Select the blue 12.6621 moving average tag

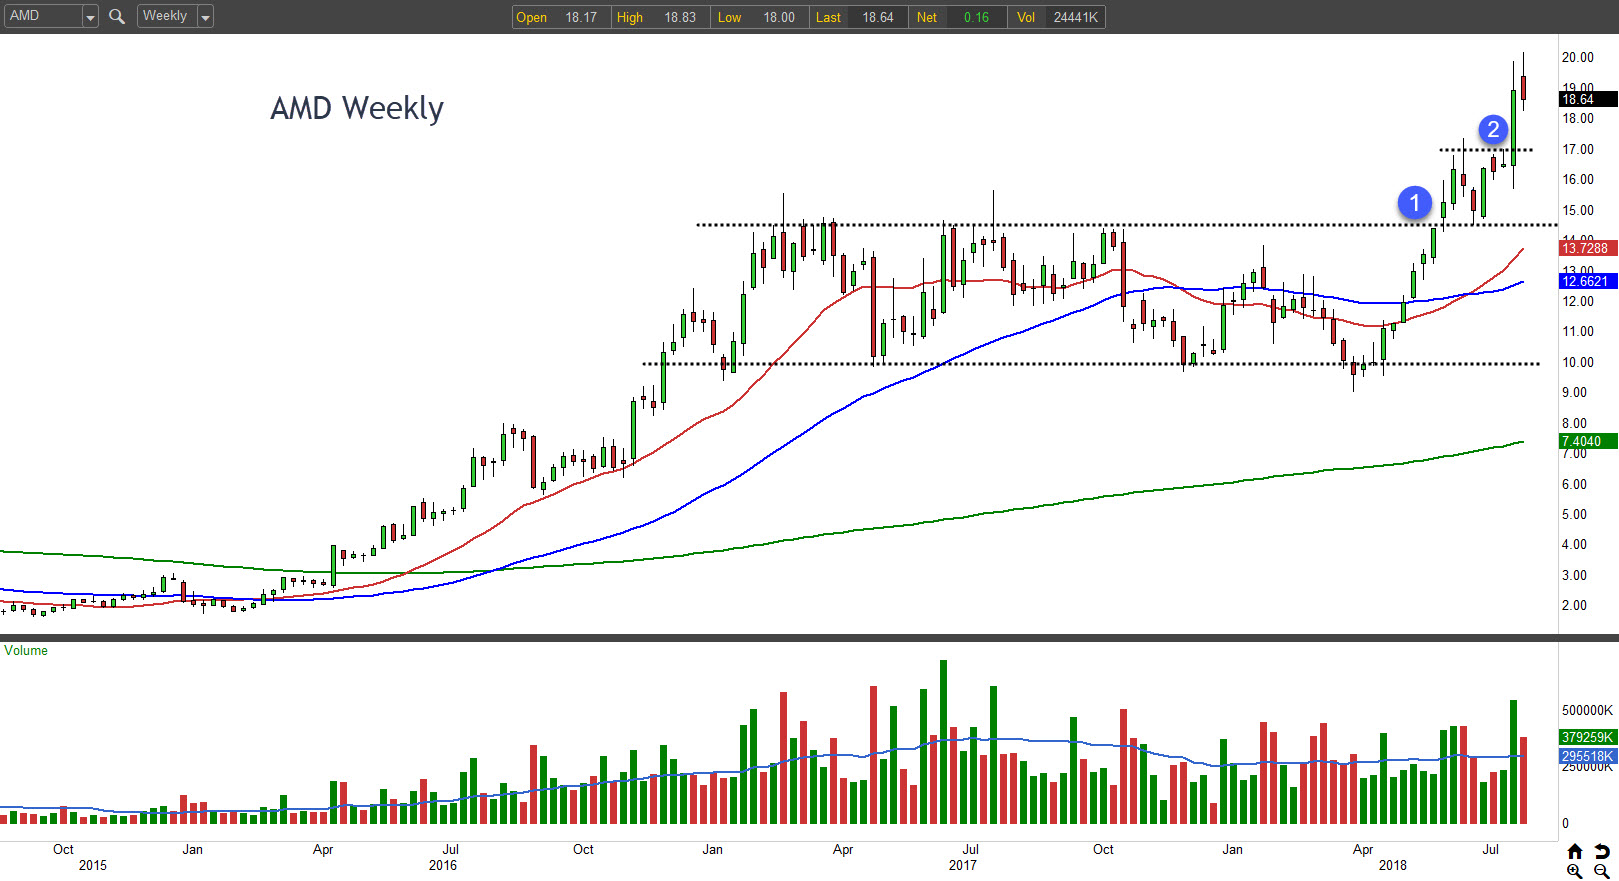(1588, 281)
